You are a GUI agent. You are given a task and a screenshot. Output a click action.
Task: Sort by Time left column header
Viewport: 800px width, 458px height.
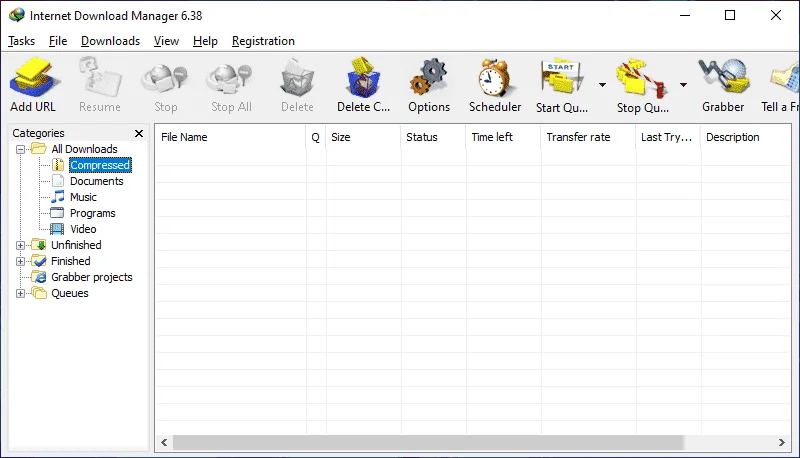(x=503, y=137)
